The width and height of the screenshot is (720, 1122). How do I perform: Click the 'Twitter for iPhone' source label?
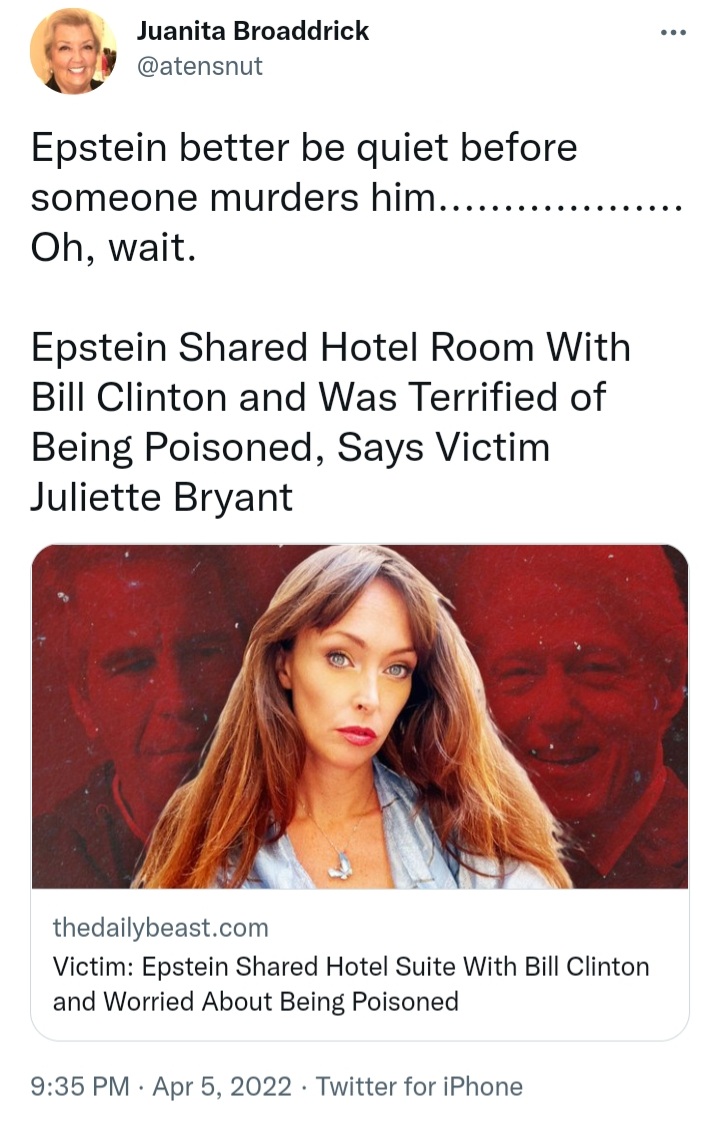(419, 1086)
